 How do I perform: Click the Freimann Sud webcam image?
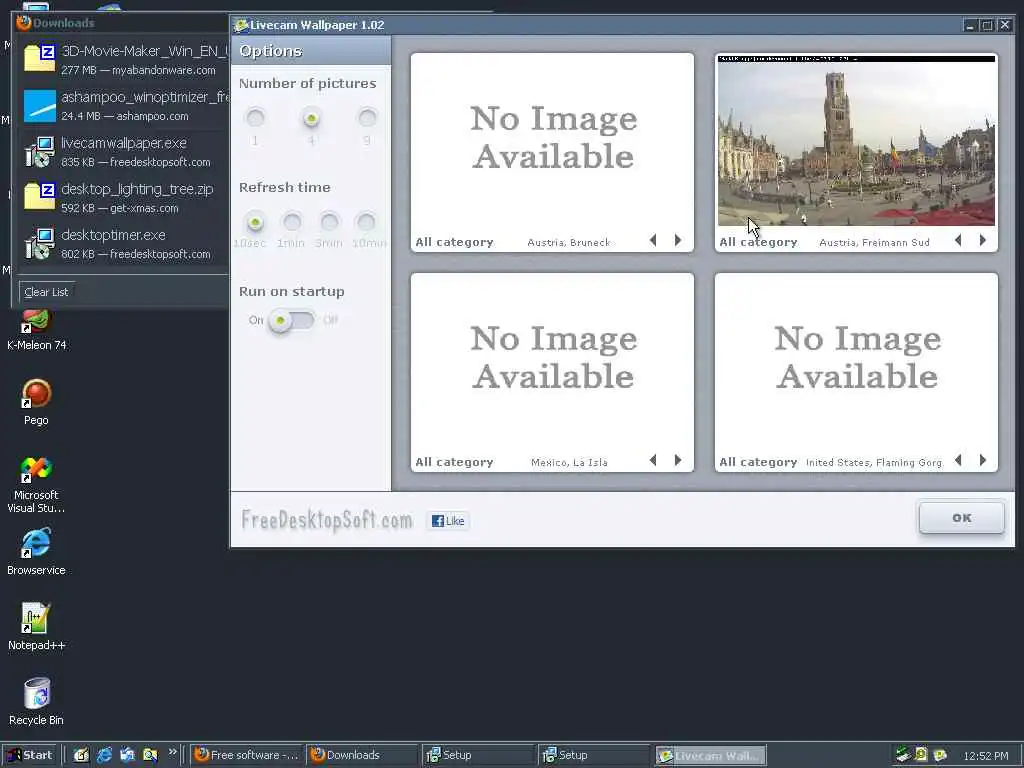pos(856,141)
